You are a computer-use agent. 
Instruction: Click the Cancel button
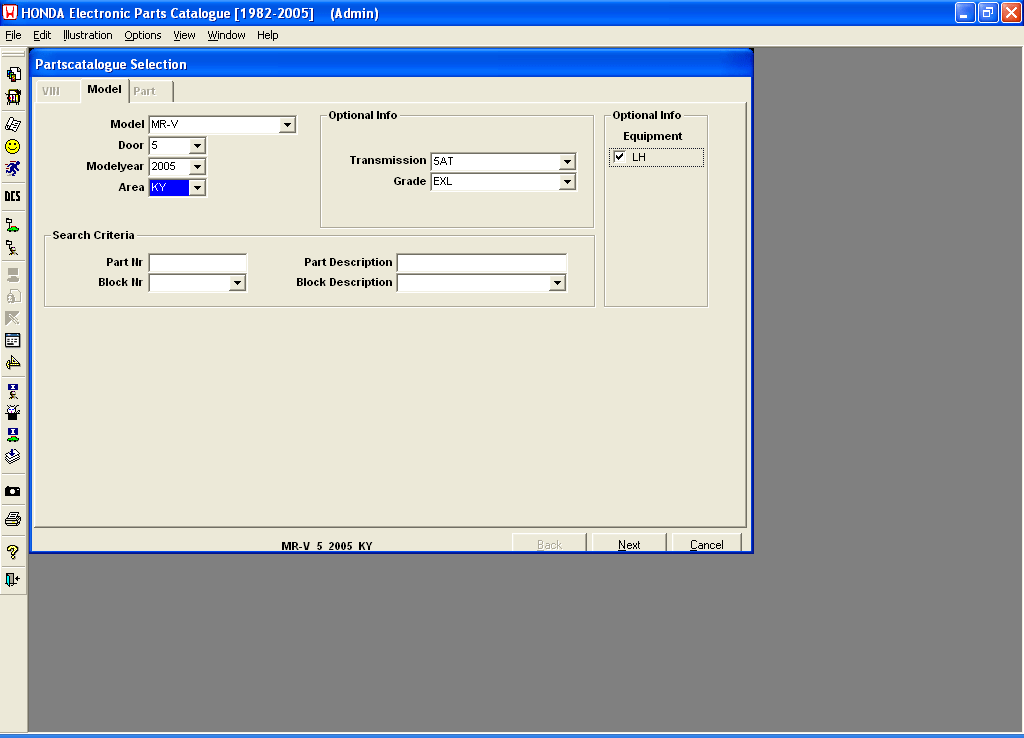tap(707, 544)
